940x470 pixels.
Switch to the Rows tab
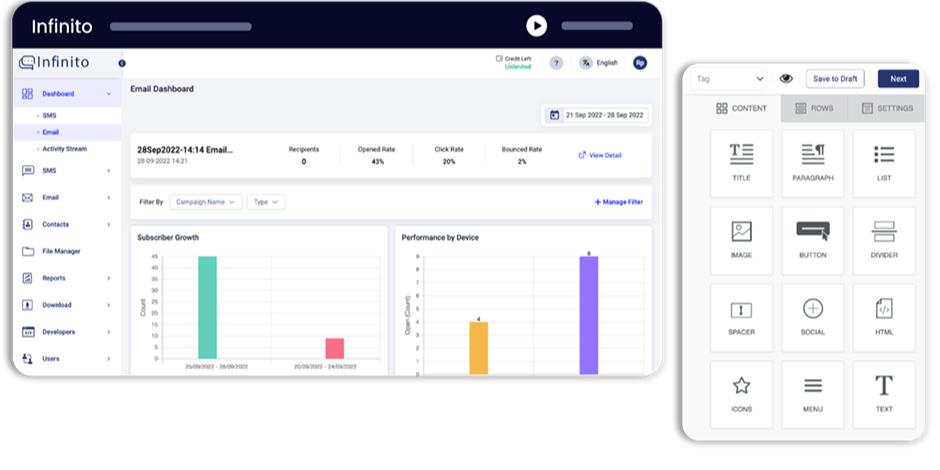(x=813, y=108)
